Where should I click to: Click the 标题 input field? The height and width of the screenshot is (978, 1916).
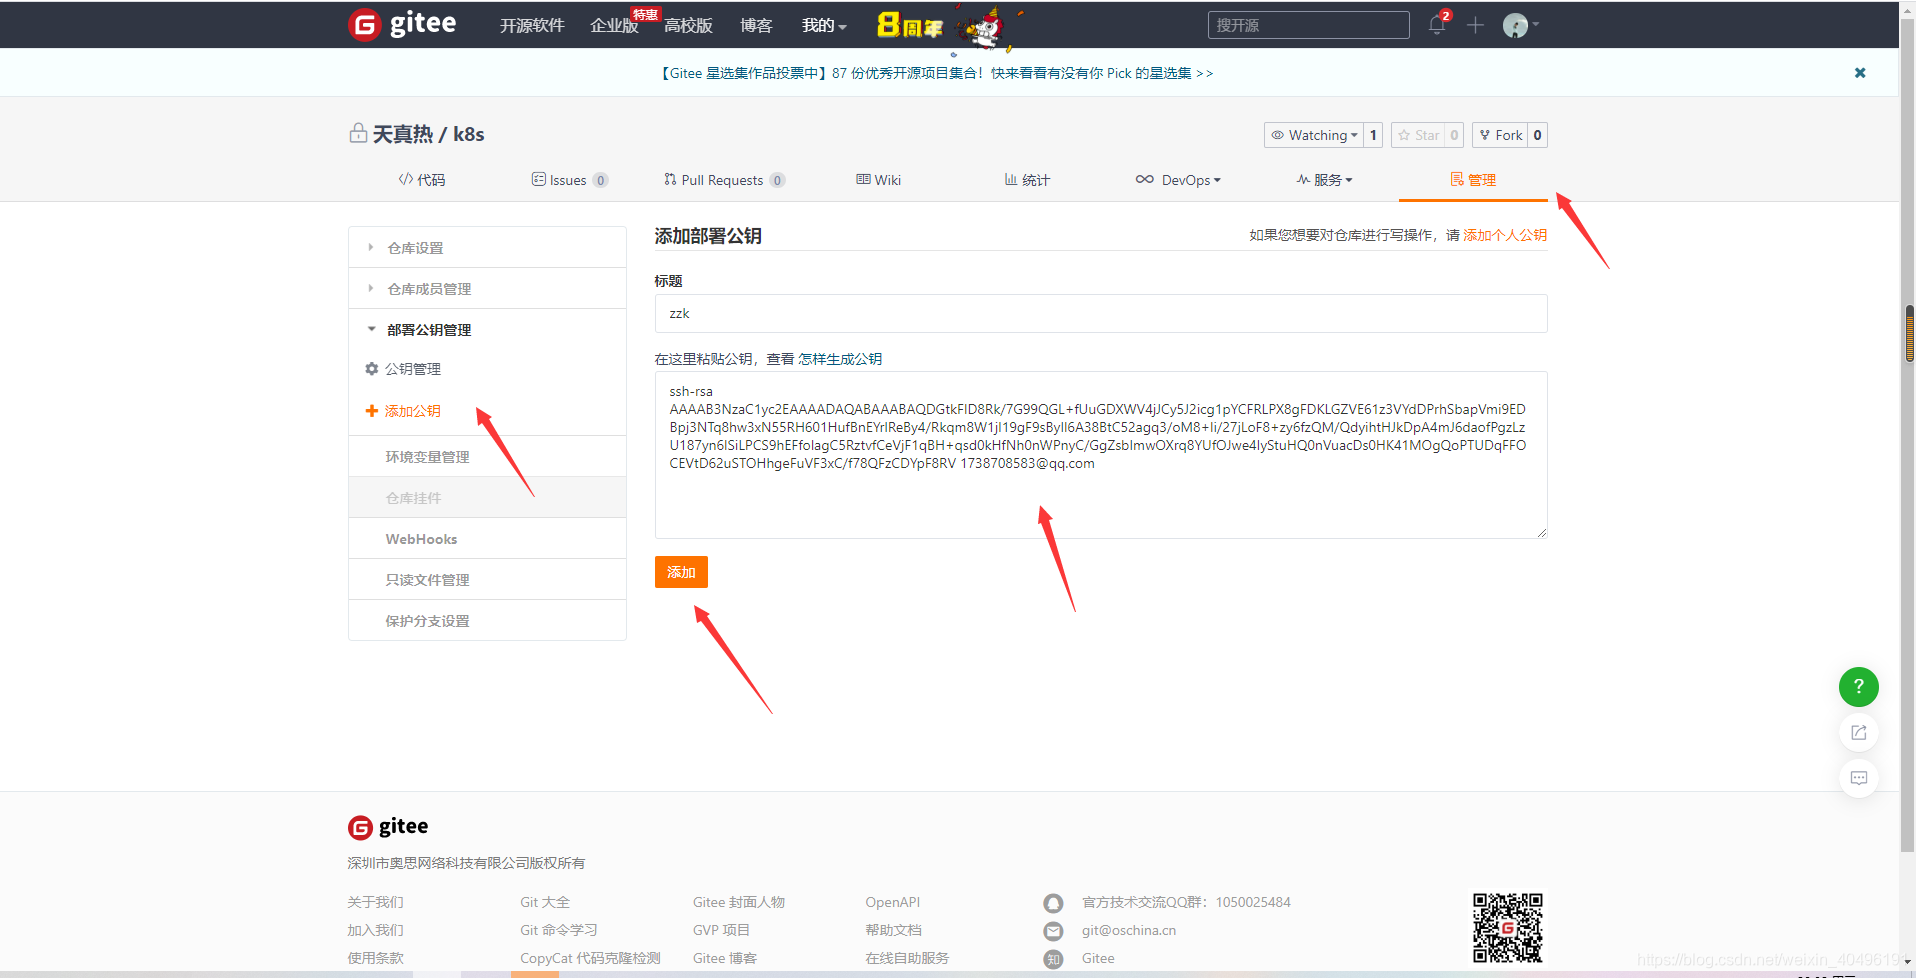pos(1101,313)
